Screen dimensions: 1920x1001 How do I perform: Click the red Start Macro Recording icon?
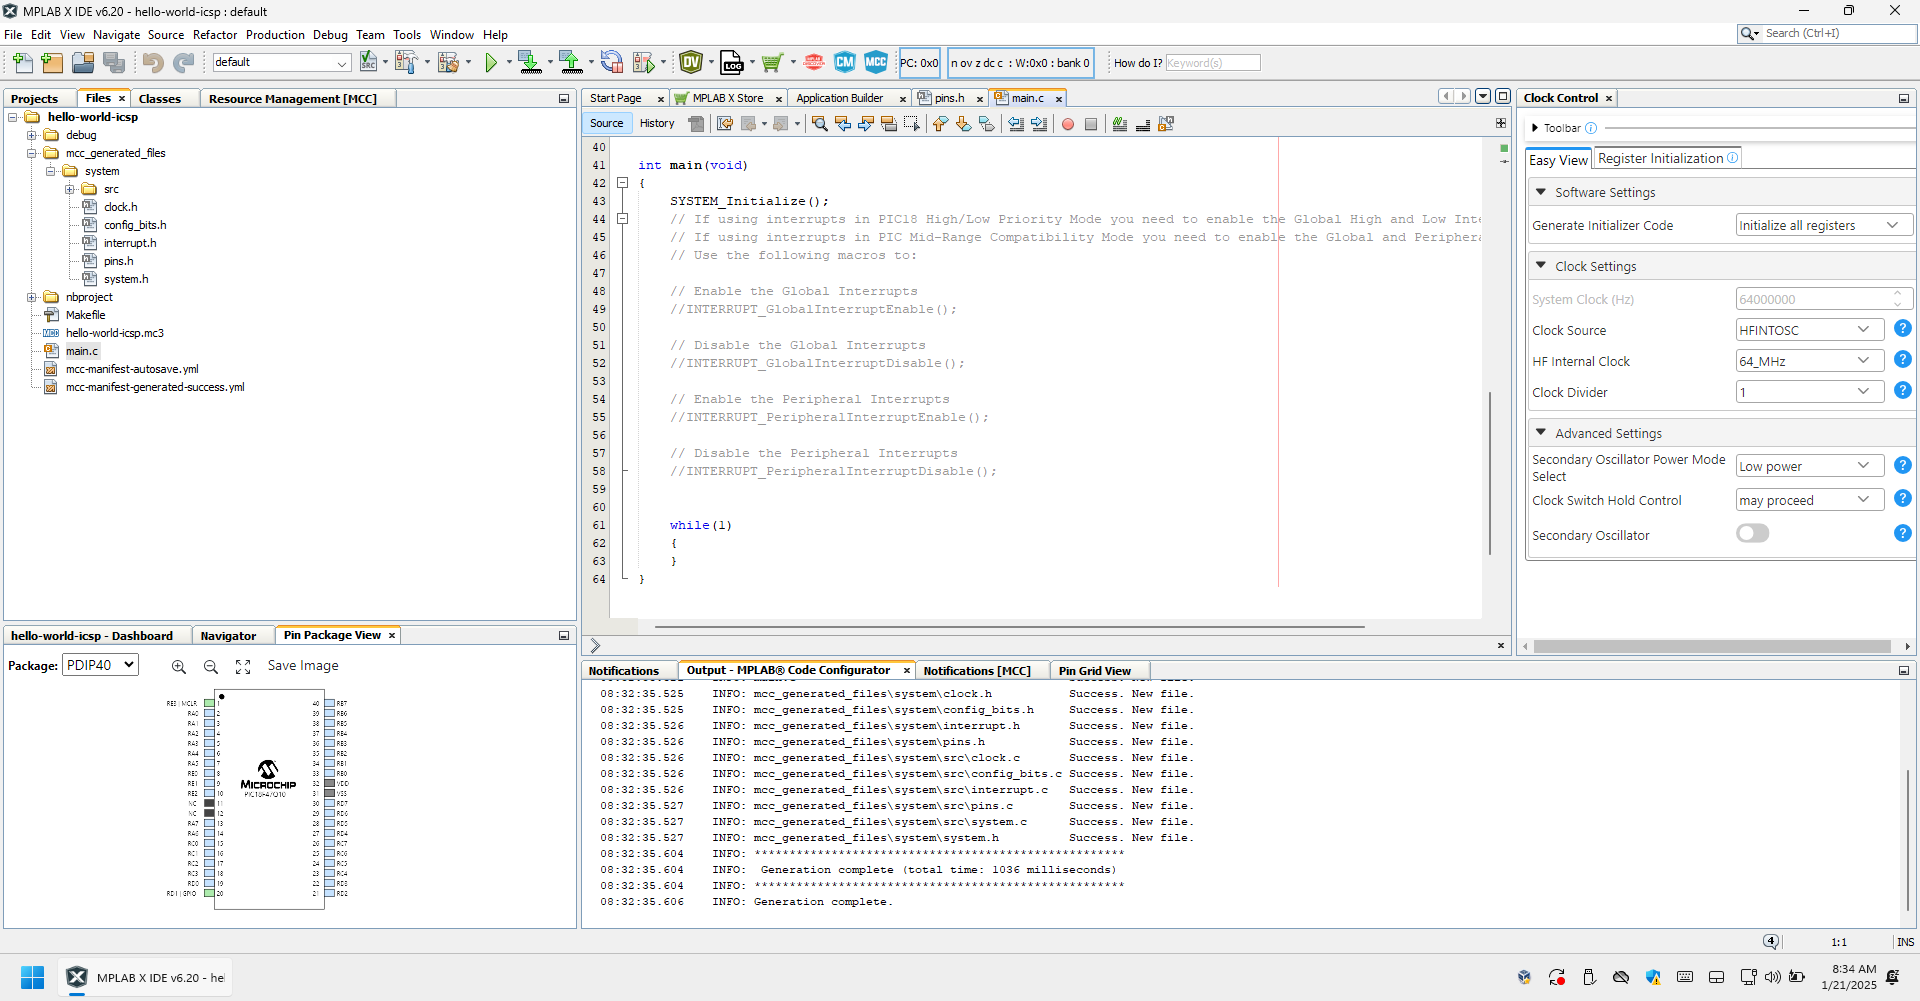point(1068,124)
